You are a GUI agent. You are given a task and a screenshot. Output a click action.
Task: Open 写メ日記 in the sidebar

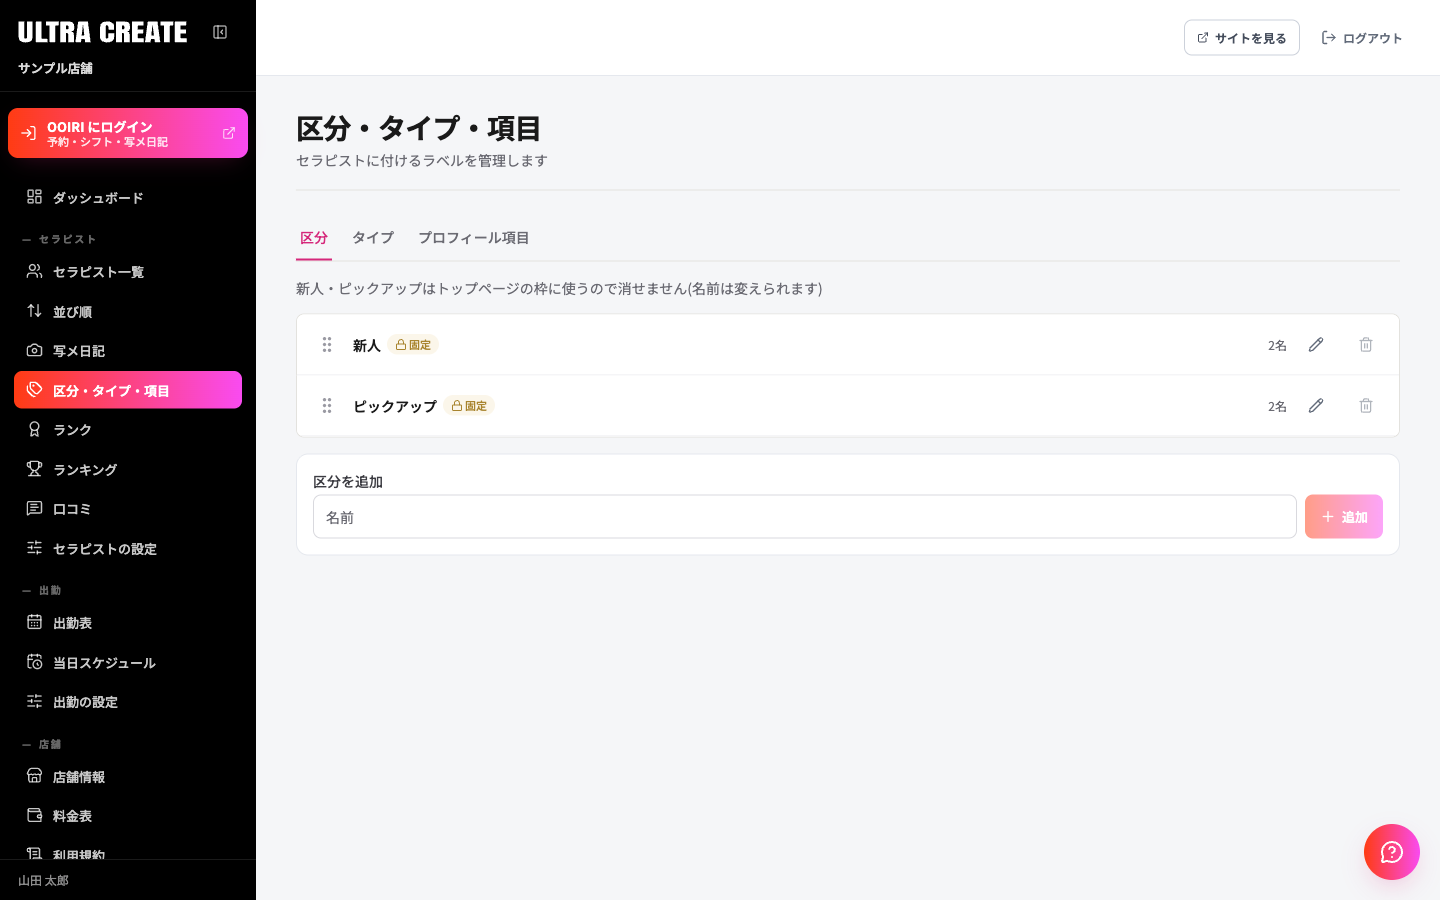(128, 351)
